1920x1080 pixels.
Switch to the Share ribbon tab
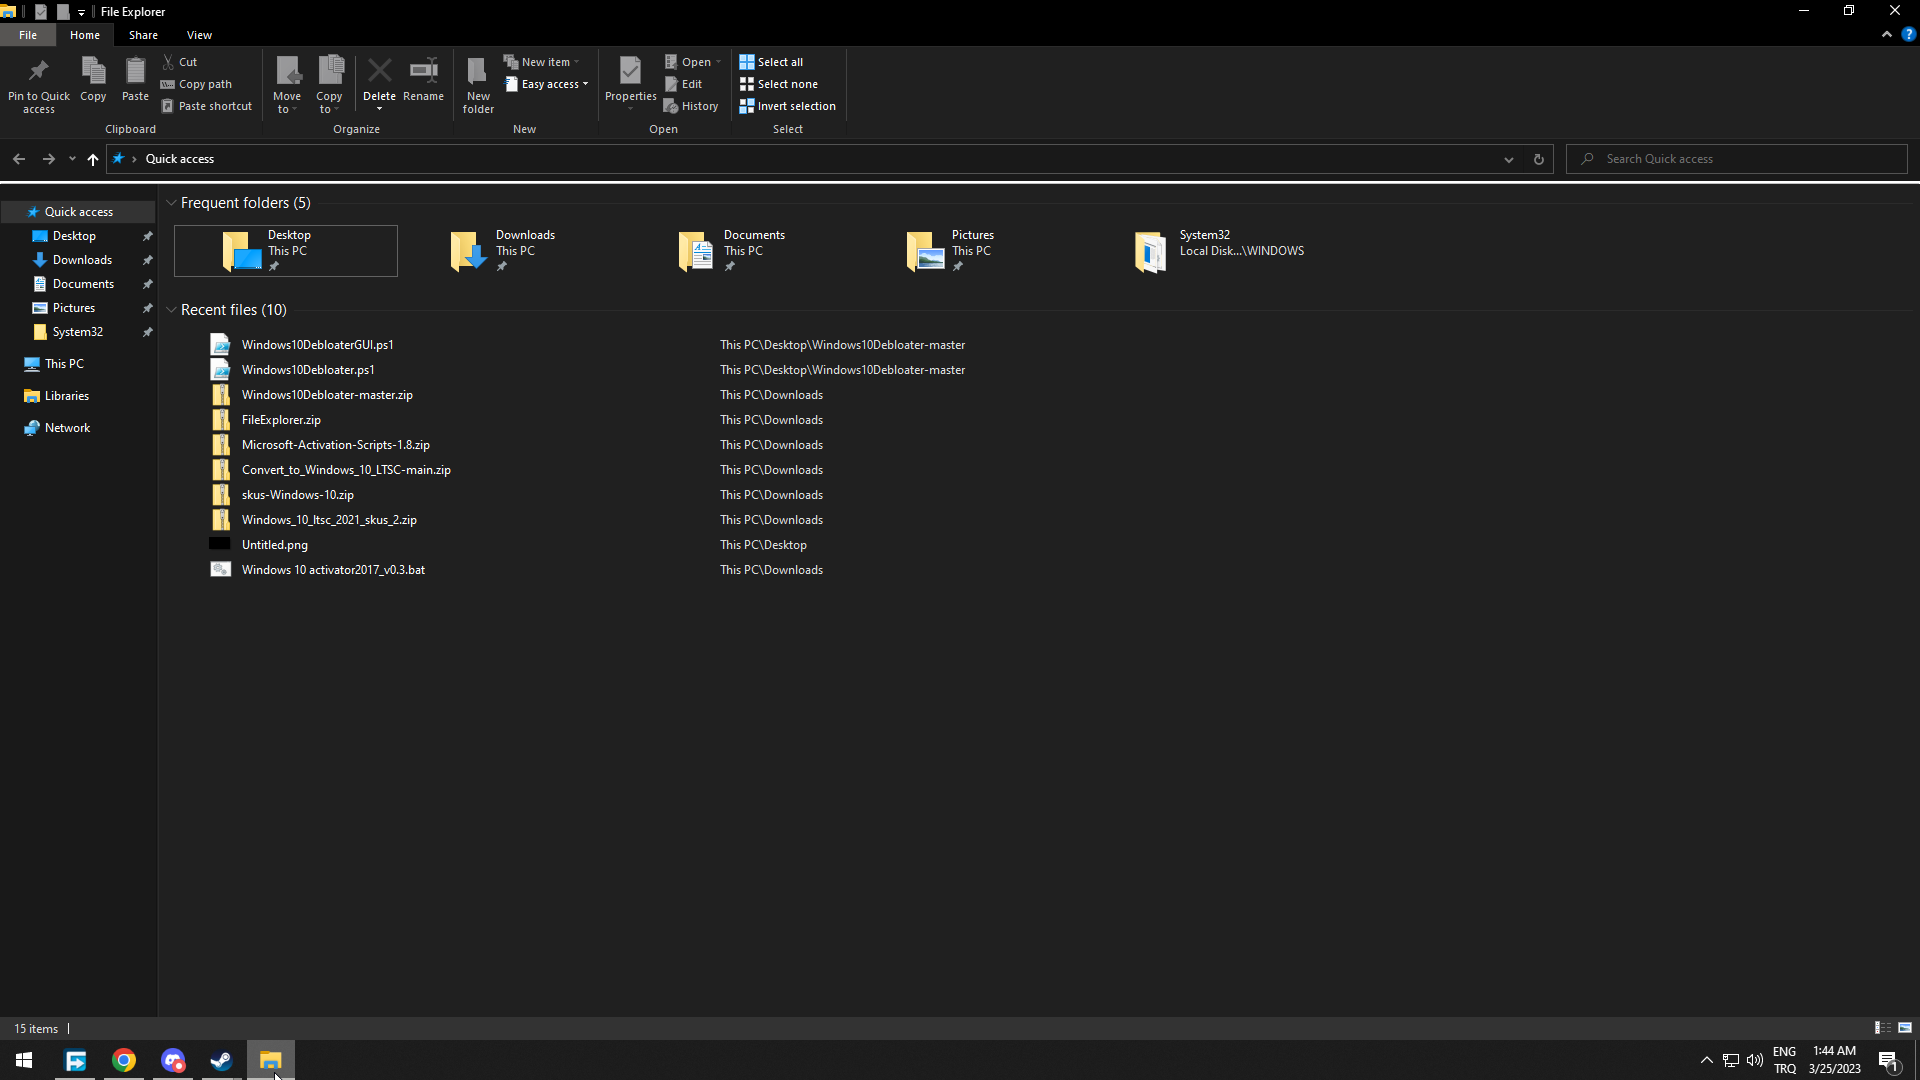tap(143, 35)
